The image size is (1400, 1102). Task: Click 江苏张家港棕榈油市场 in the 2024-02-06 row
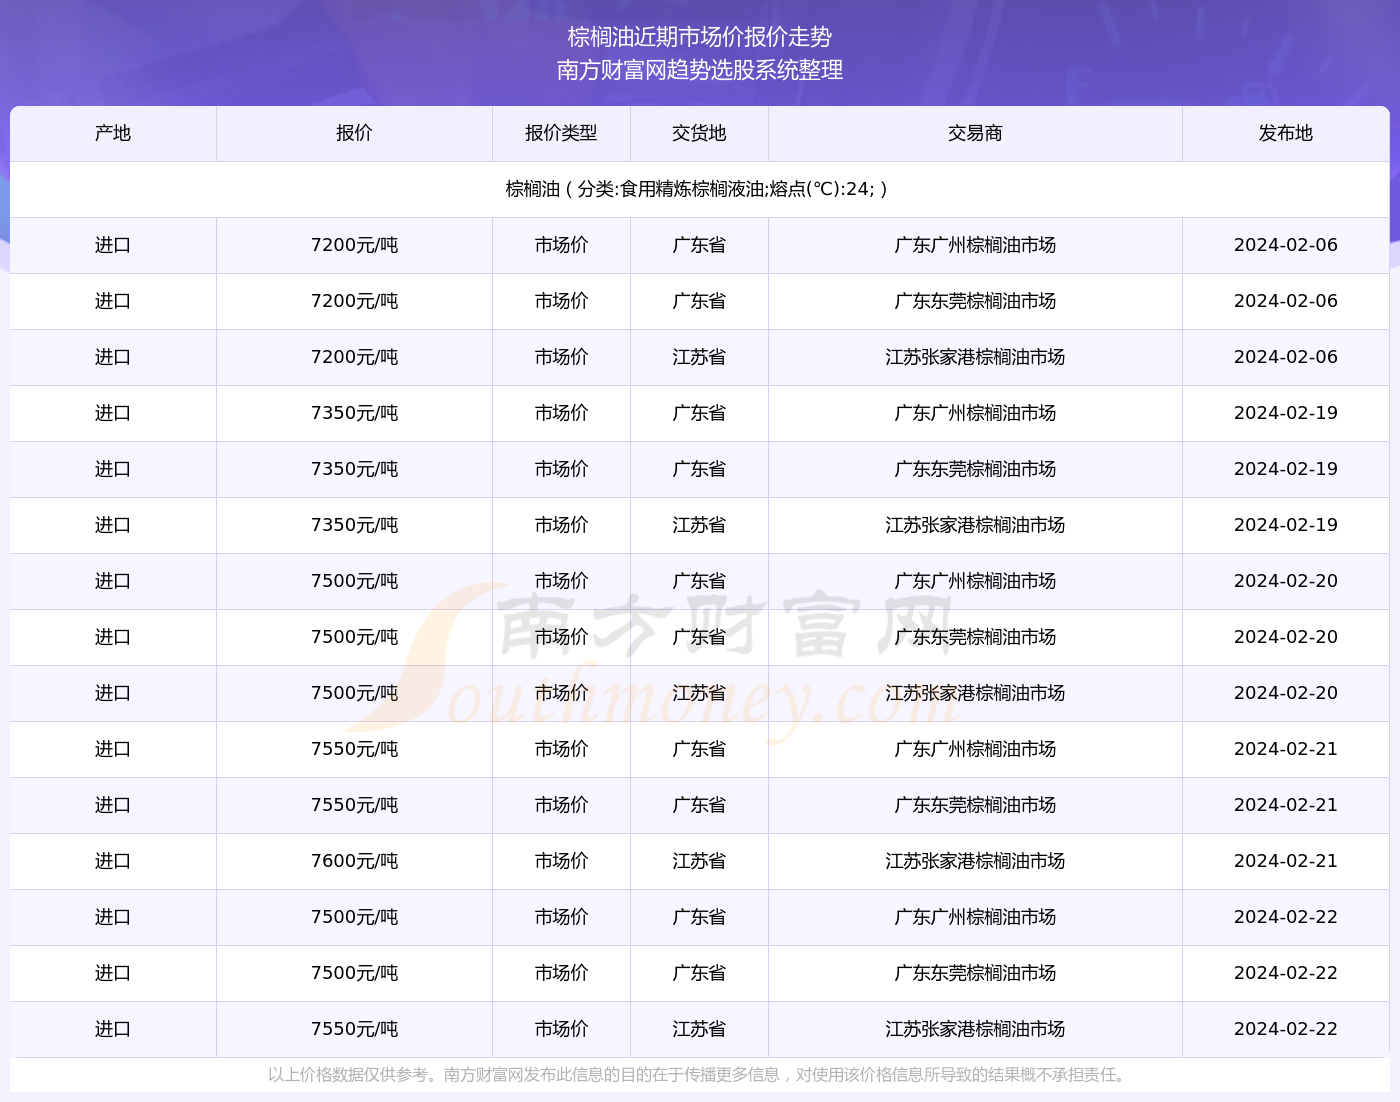tap(975, 357)
